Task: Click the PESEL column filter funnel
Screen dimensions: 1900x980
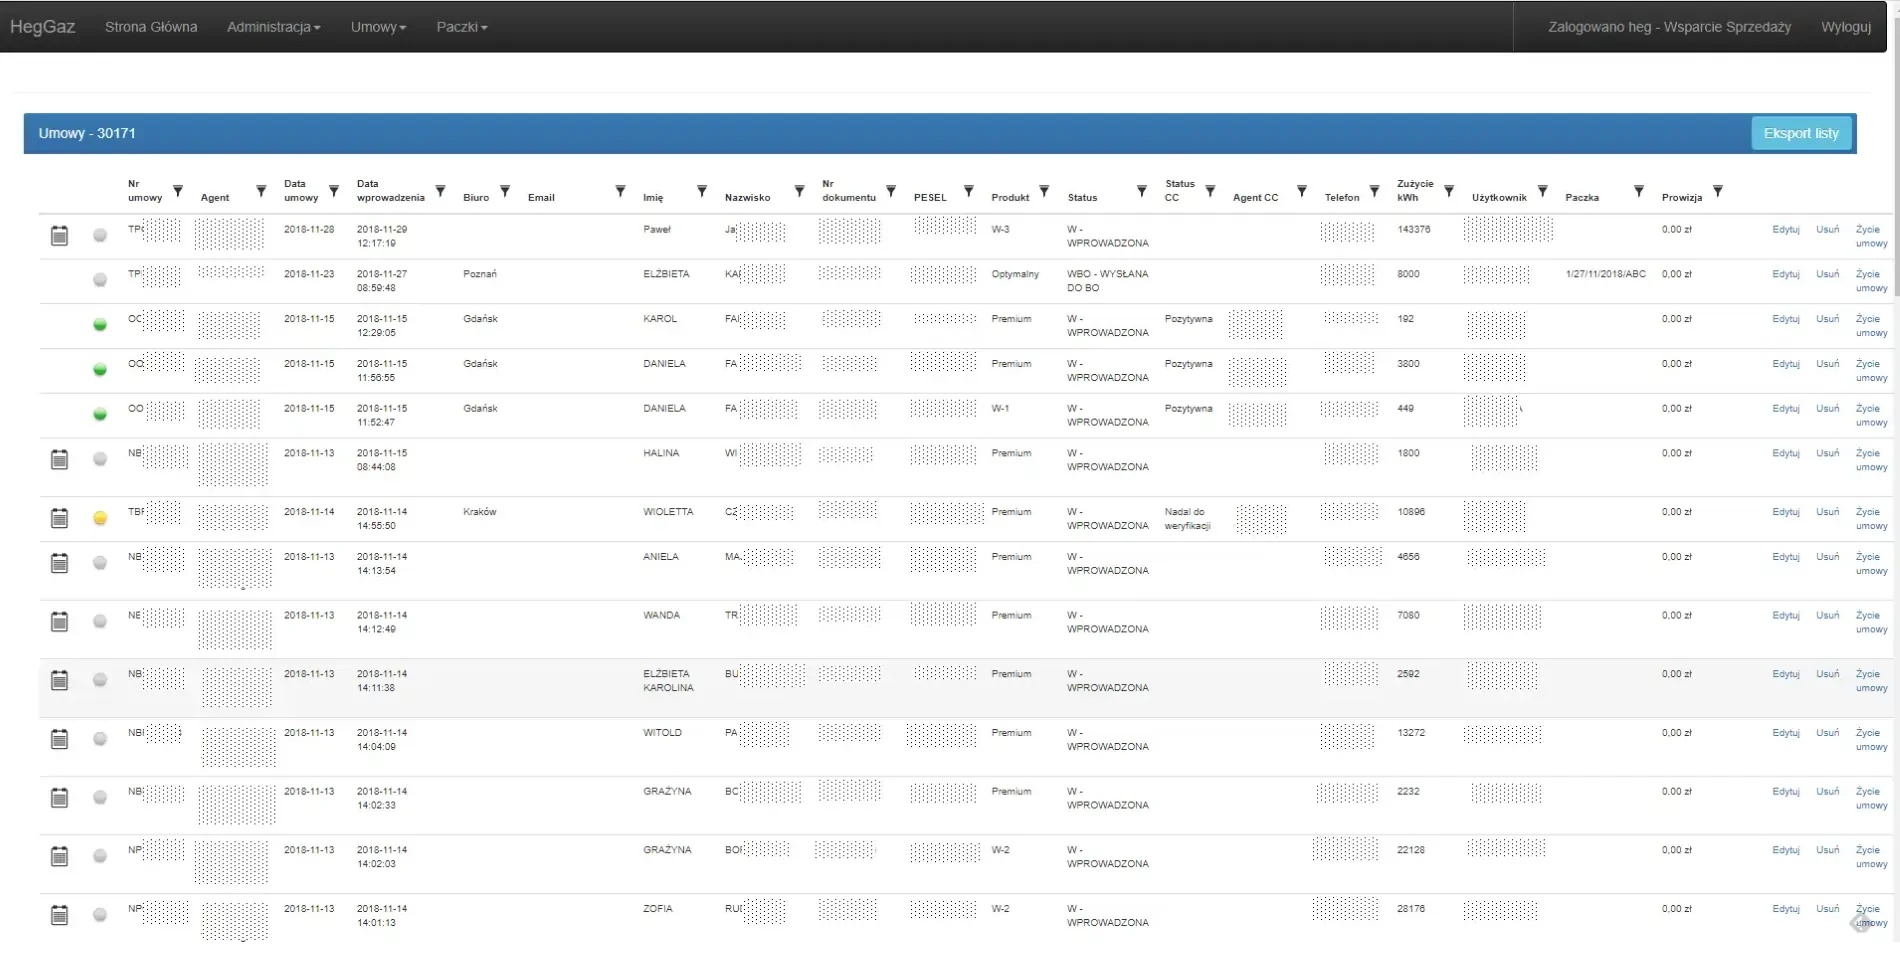Action: 968,191
